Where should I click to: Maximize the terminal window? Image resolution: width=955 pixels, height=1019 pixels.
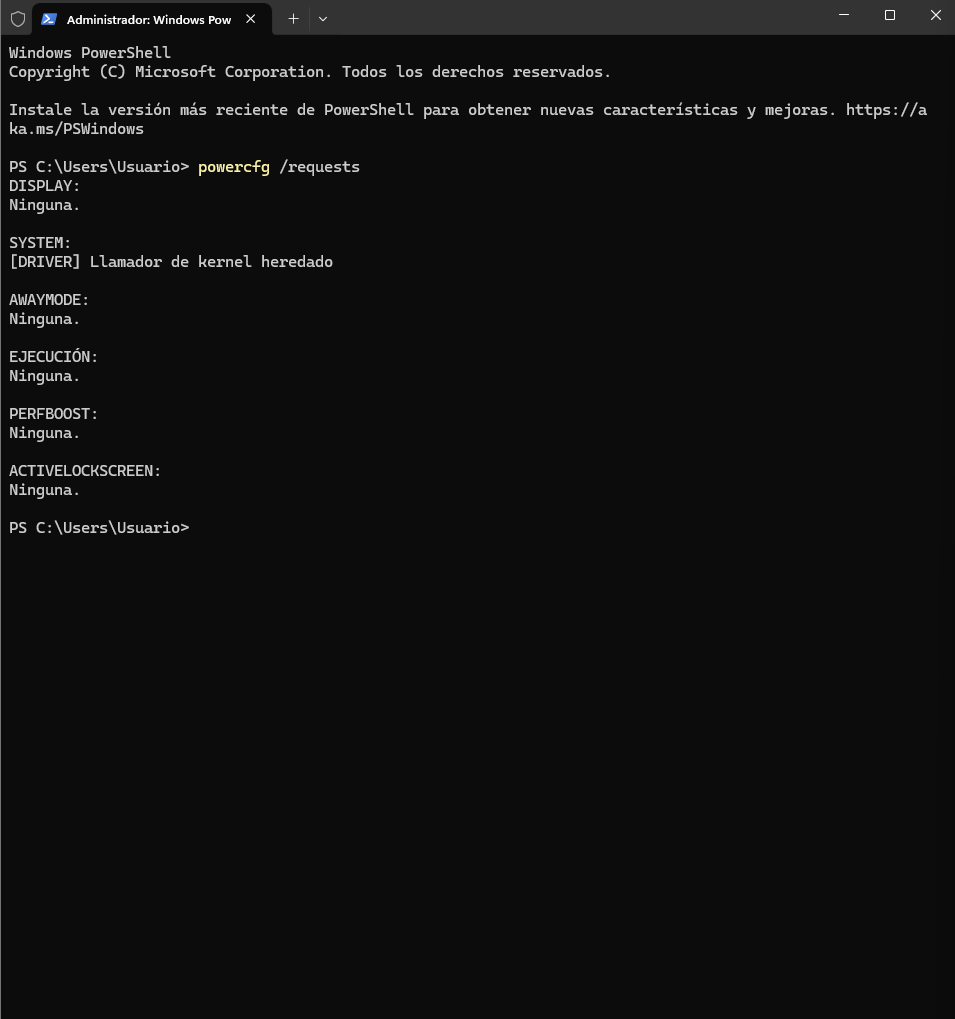889,15
